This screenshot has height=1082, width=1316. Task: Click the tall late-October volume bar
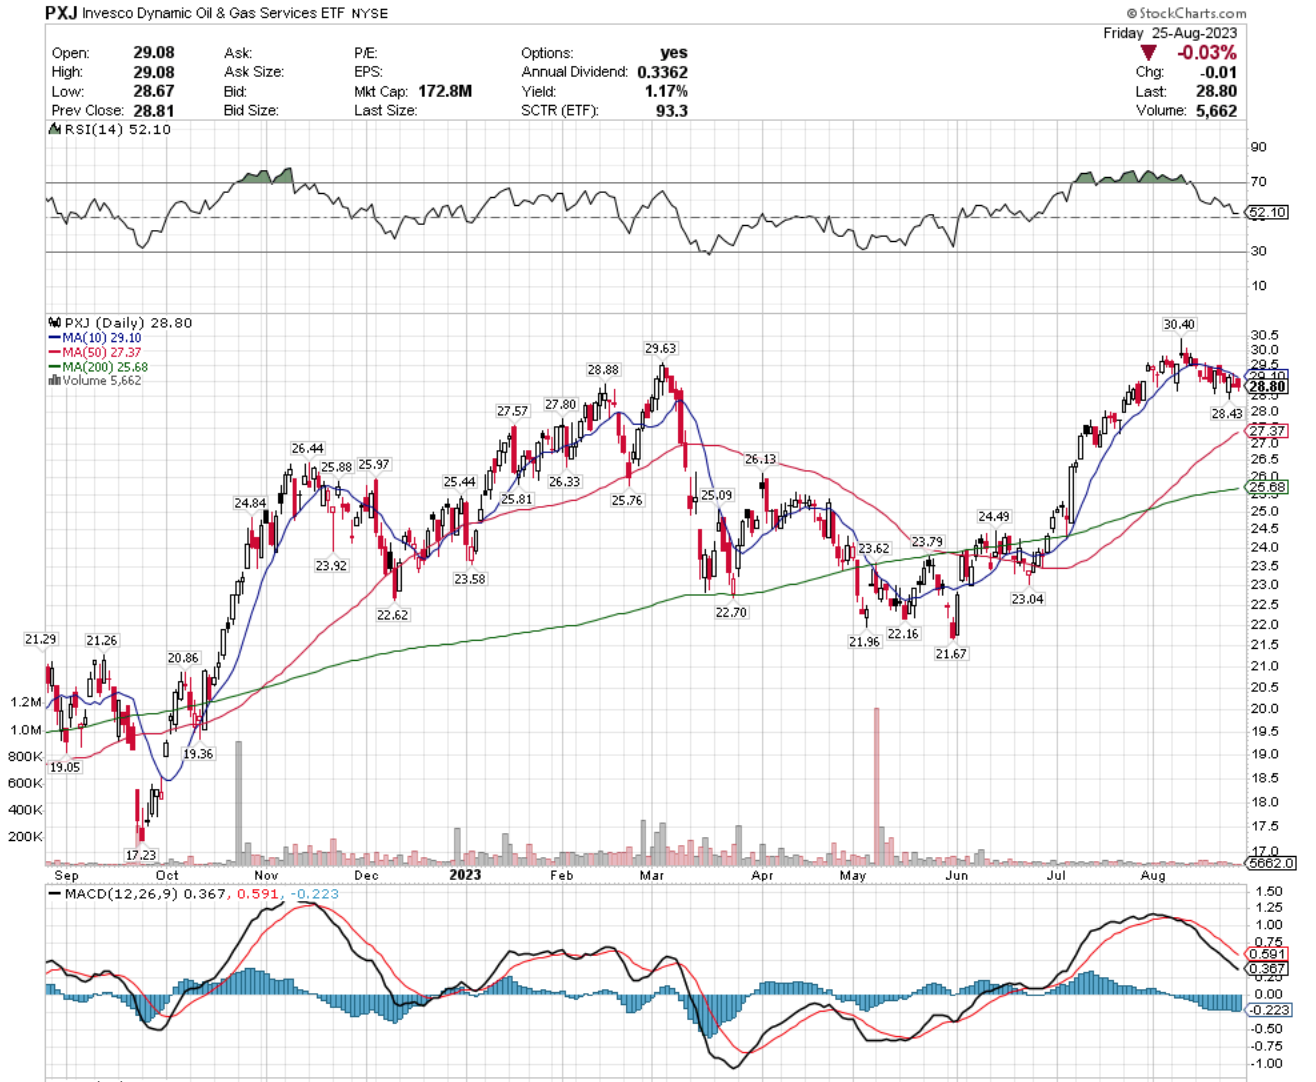point(238,802)
